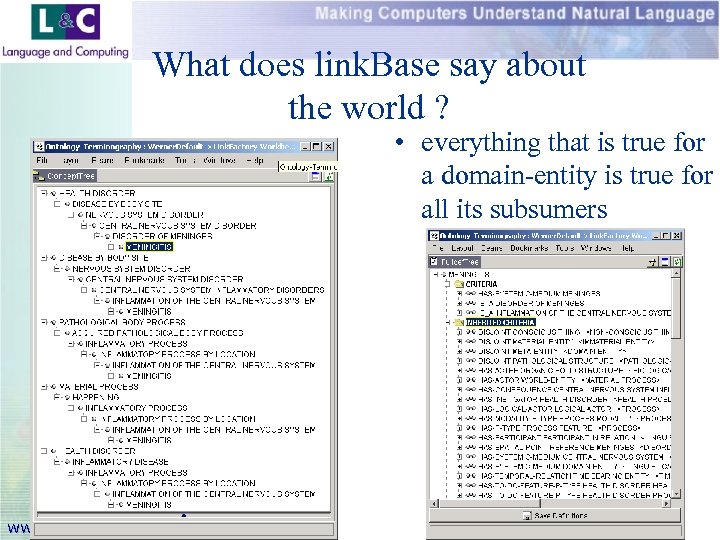Open Bookmarks menu in ConceptTree window

[144, 160]
